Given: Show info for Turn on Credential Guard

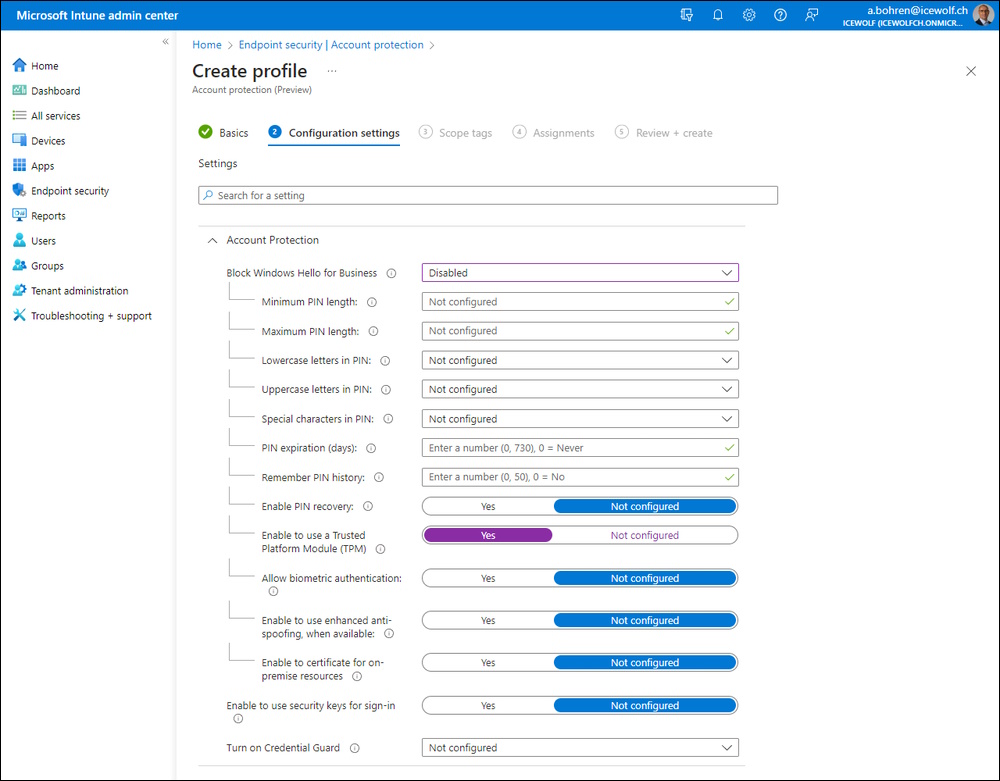Looking at the screenshot, I should coord(355,748).
